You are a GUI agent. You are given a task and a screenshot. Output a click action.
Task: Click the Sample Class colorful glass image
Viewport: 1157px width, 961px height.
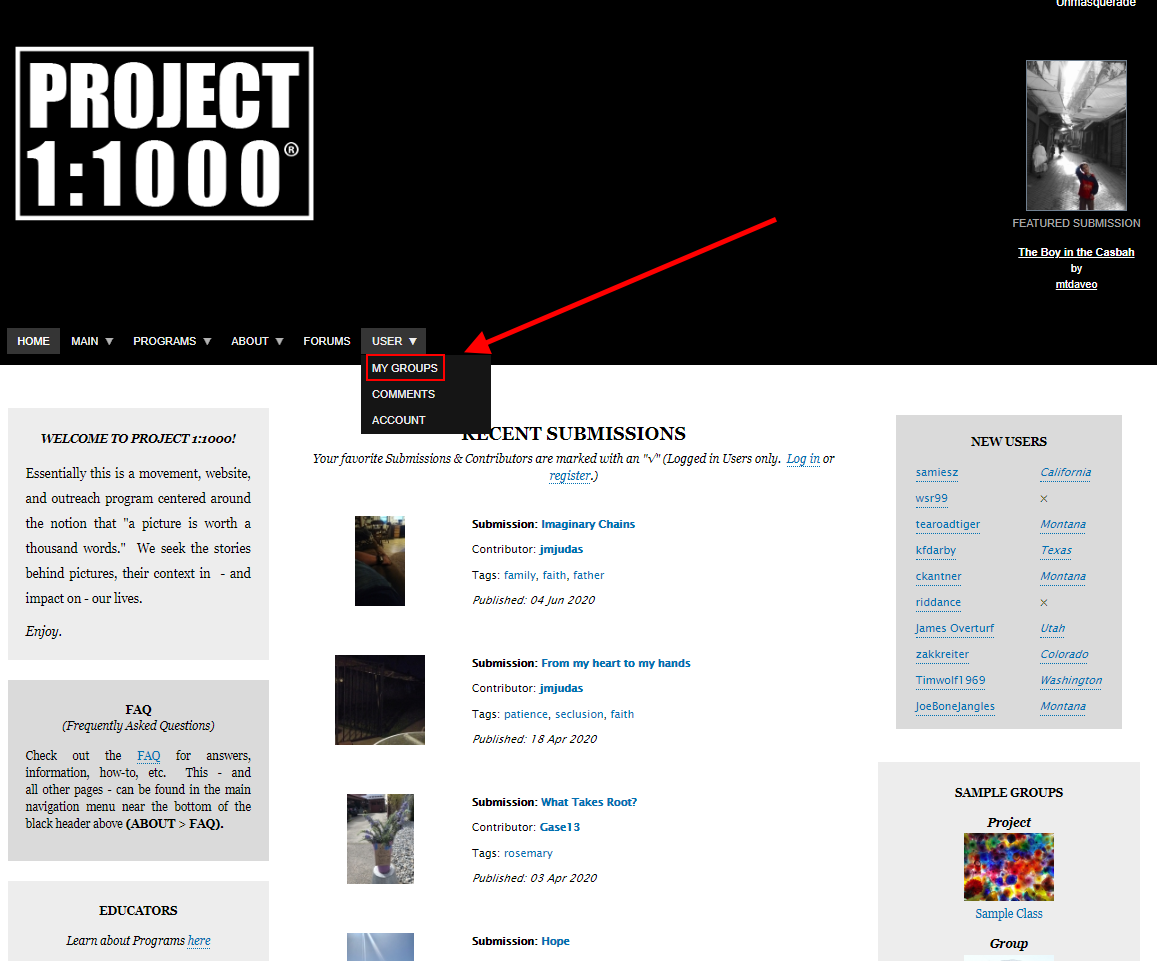point(1008,867)
